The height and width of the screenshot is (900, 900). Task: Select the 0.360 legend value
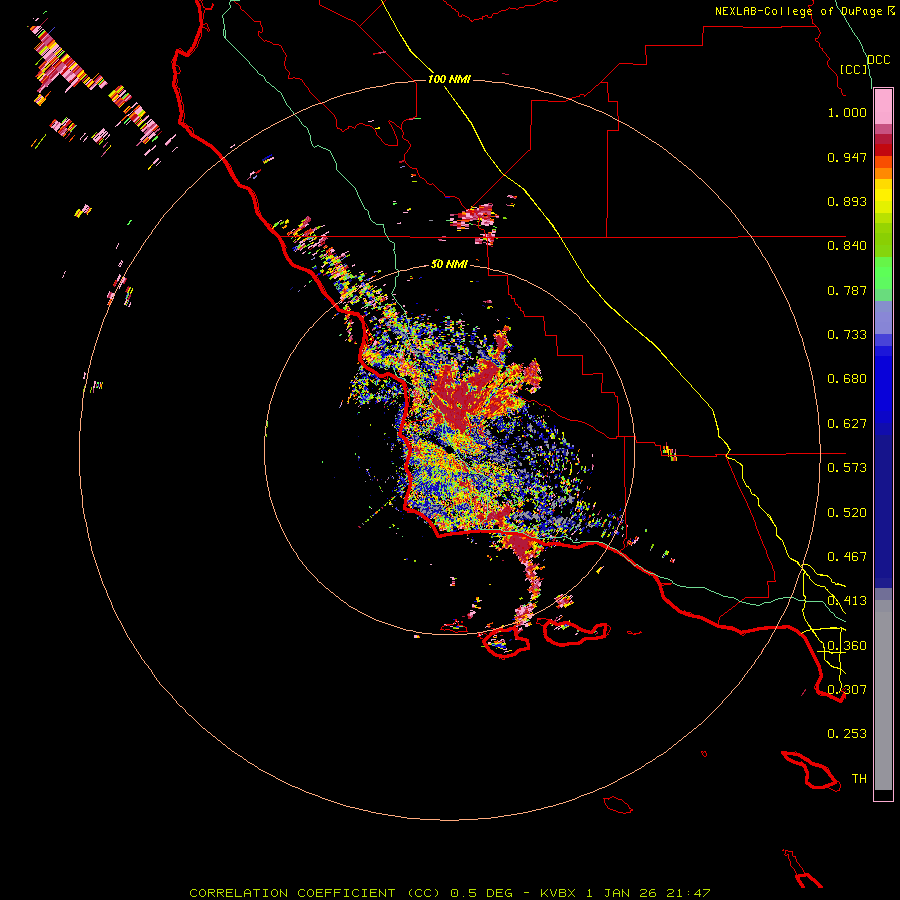click(x=847, y=646)
